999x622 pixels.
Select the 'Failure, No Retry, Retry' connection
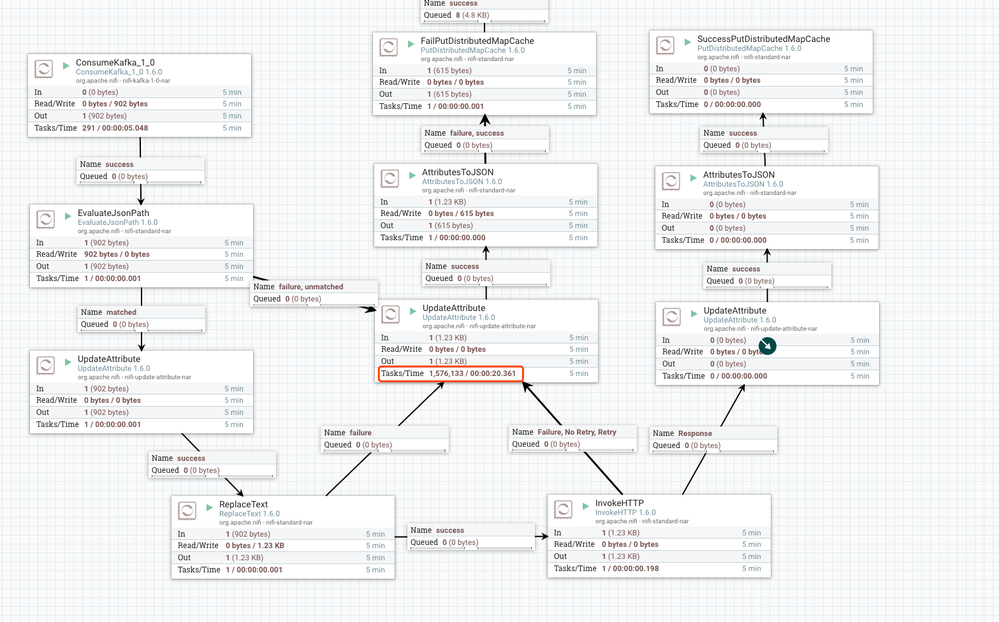[573, 438]
